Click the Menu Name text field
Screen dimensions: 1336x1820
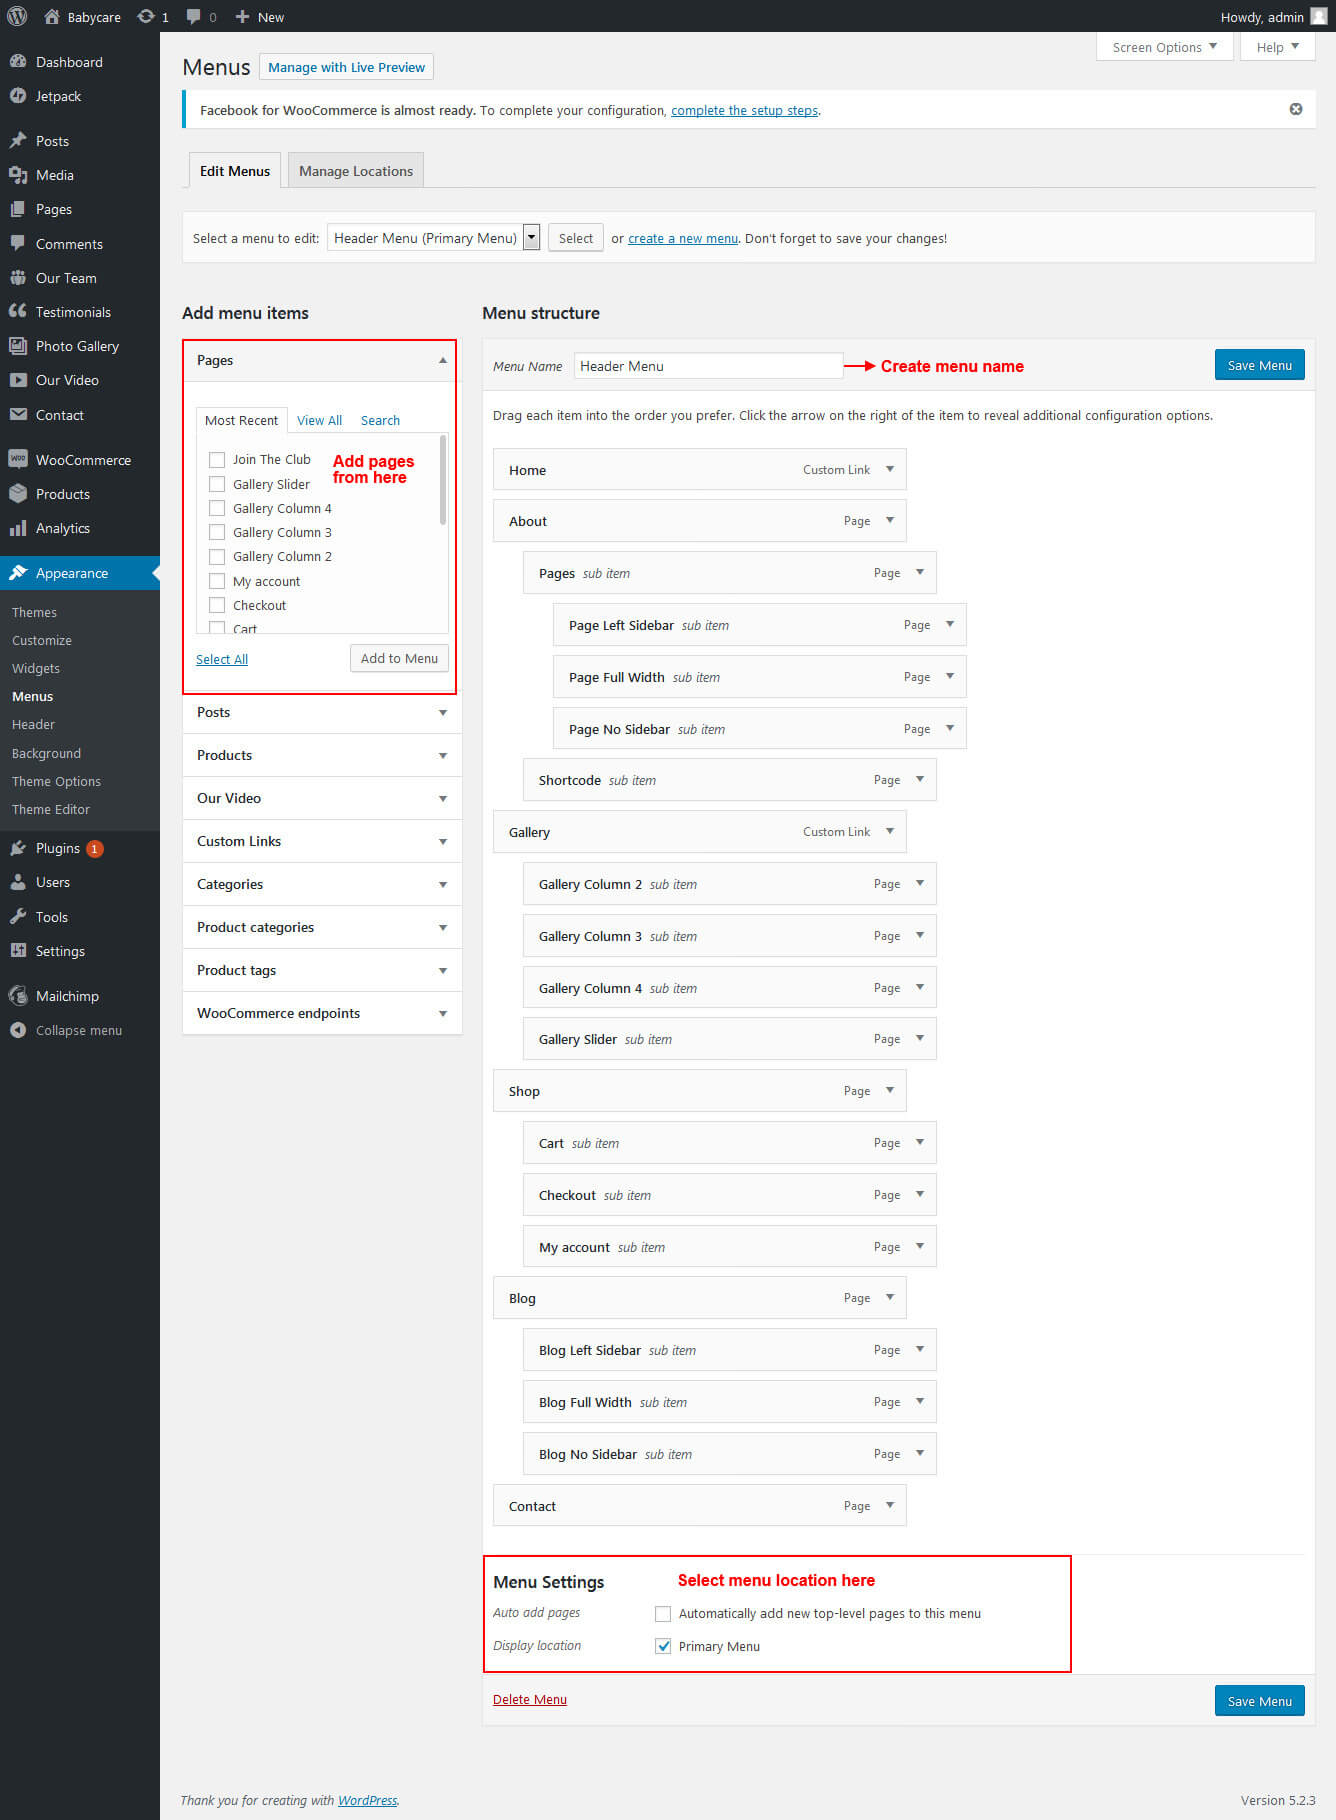709,366
